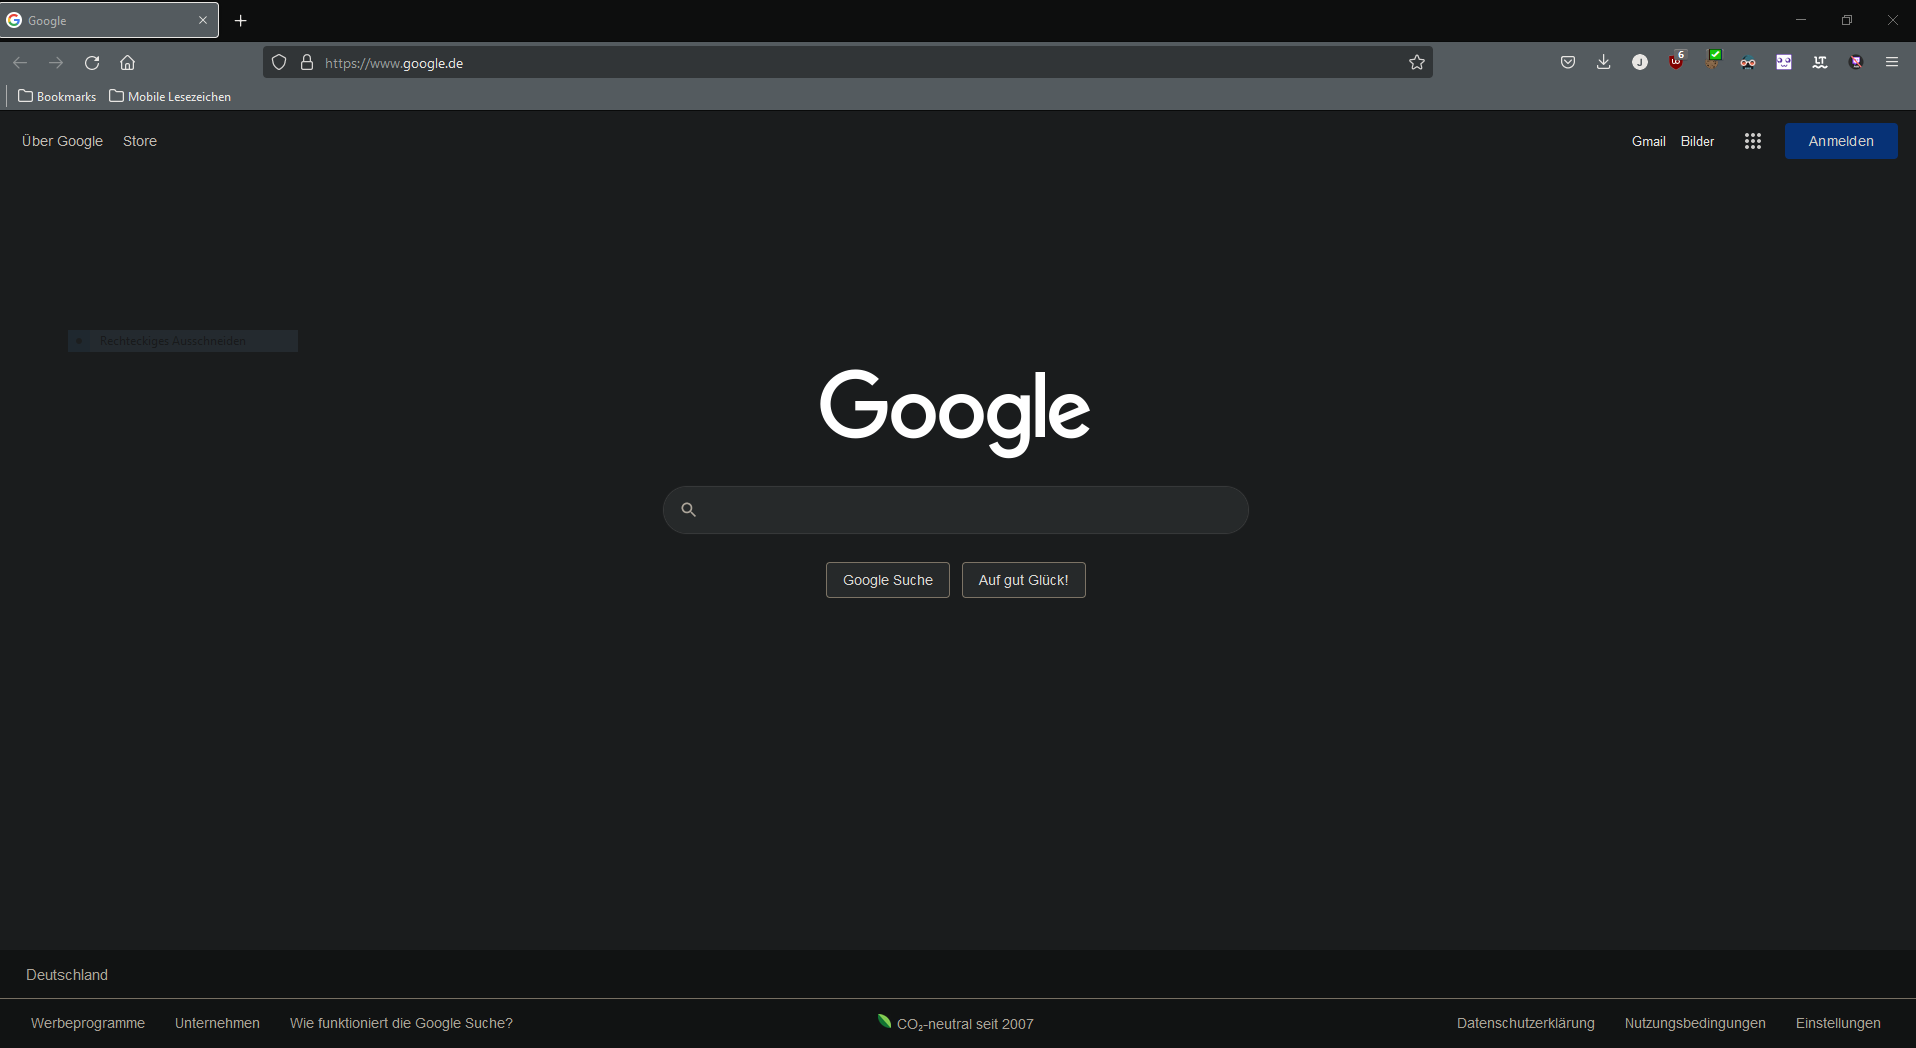Save page to Pocket

tap(1568, 62)
